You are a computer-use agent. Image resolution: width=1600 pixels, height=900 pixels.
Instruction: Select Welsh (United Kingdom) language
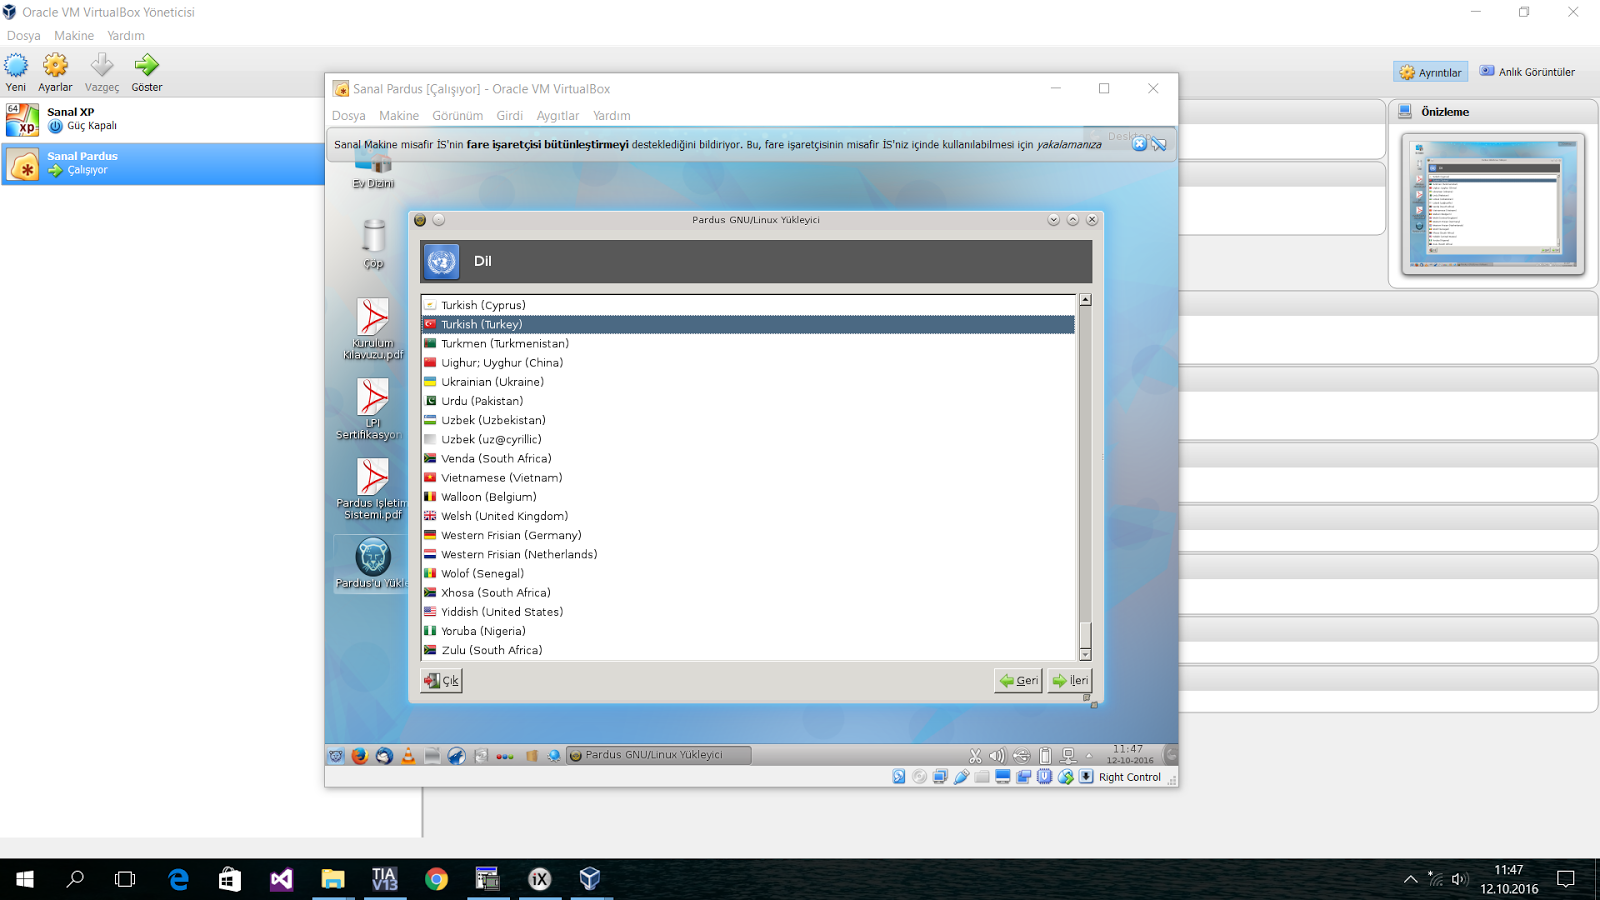pos(748,516)
